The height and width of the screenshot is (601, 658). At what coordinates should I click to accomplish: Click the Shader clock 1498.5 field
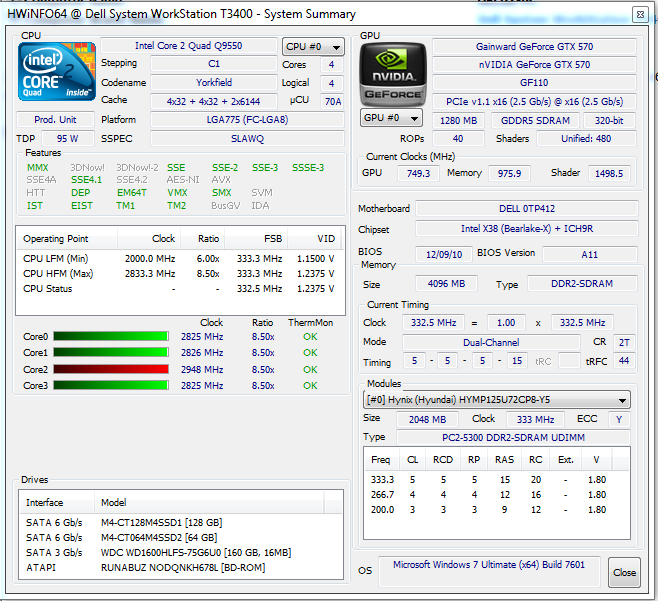(x=609, y=173)
